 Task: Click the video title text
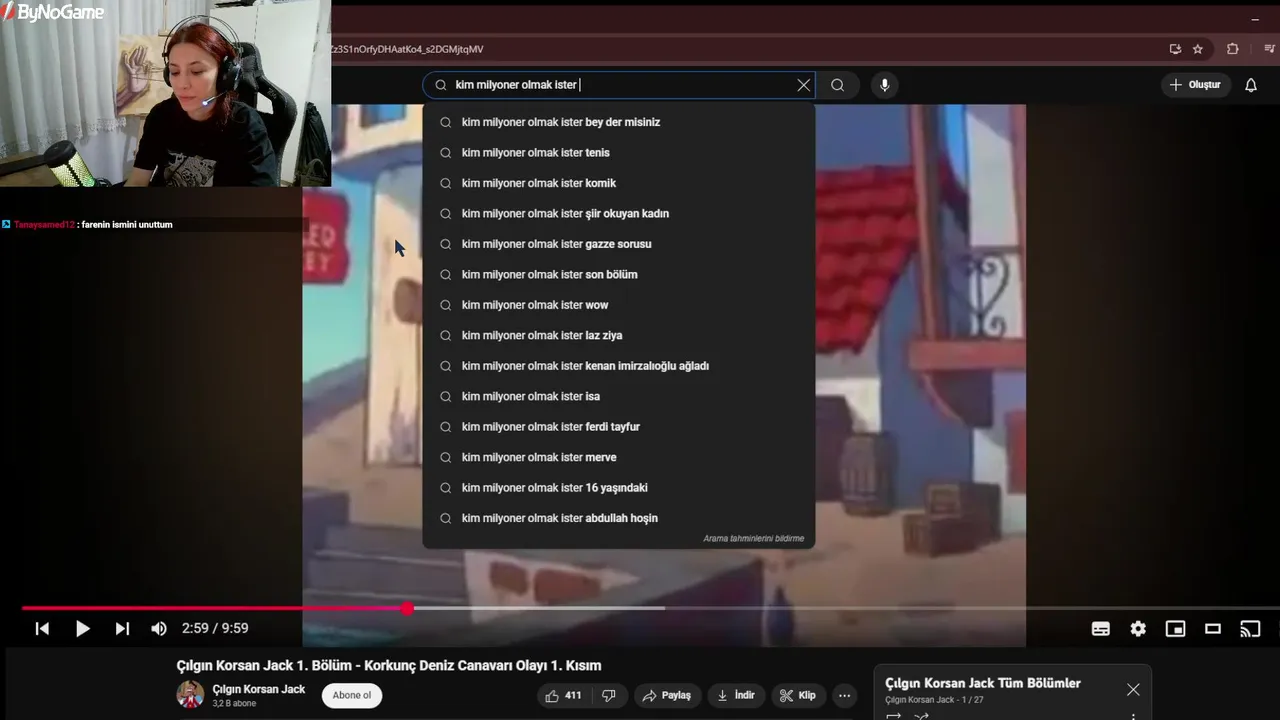(389, 666)
